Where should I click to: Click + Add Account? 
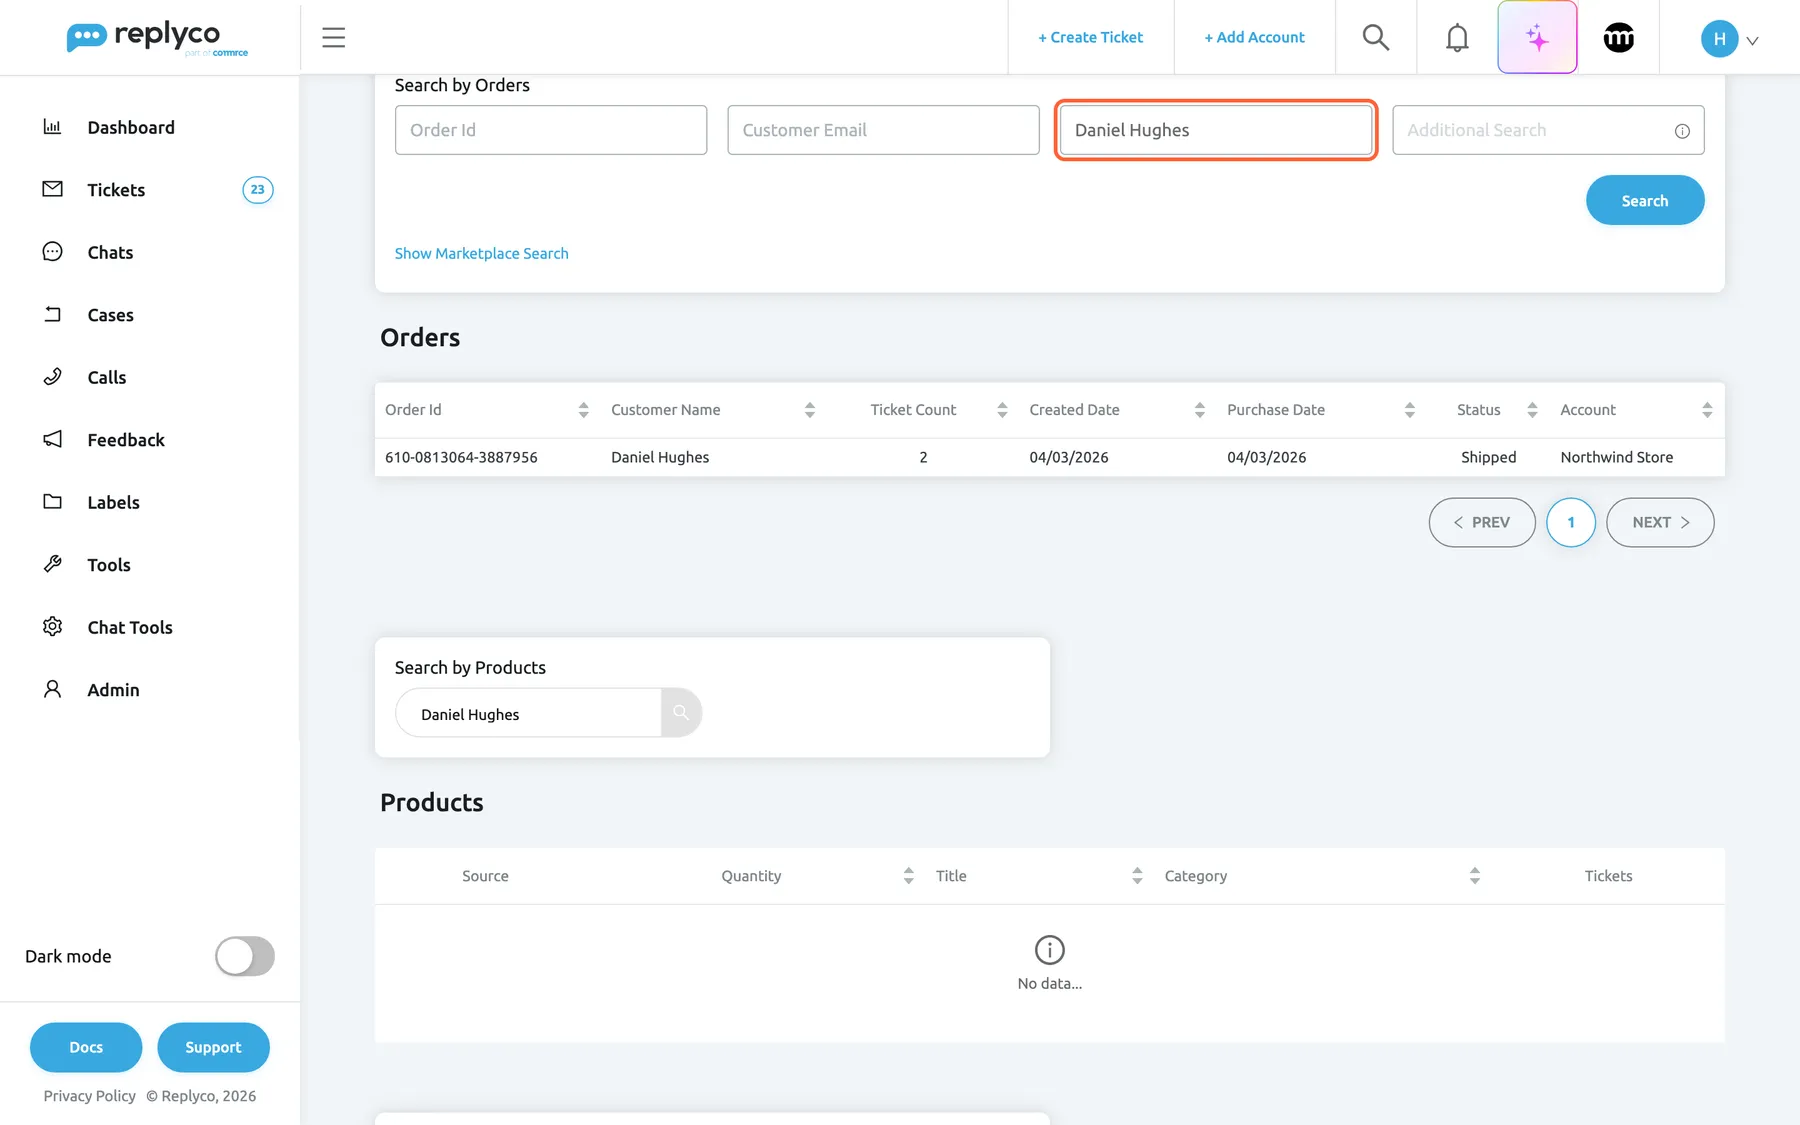(1254, 38)
